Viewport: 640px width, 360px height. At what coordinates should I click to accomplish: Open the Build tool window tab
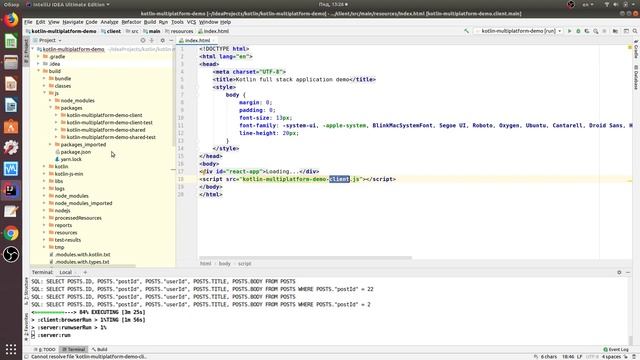pyautogui.click(x=99, y=349)
